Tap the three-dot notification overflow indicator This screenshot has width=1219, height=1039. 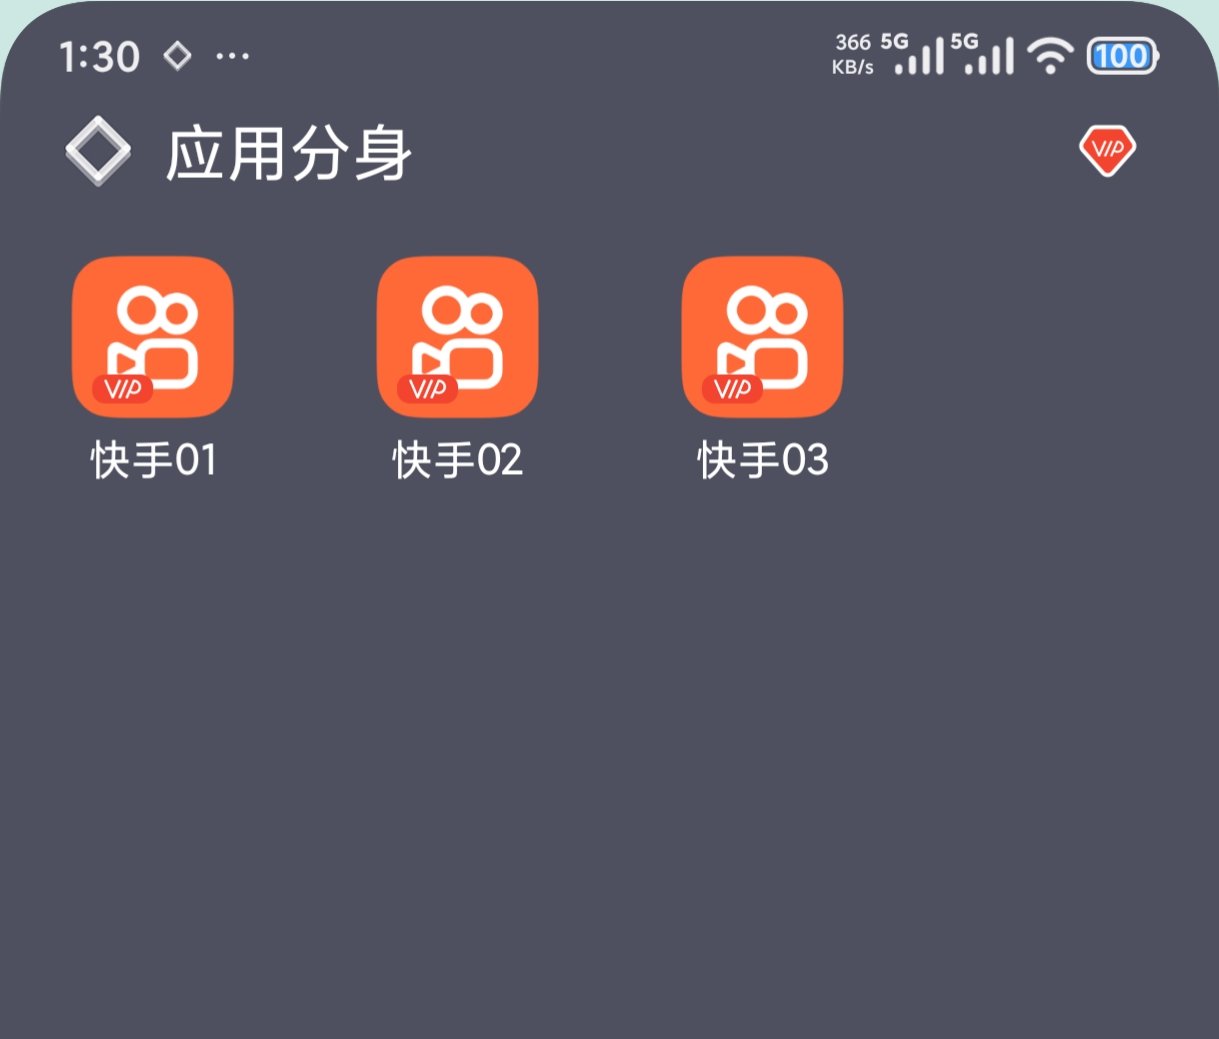tap(233, 57)
